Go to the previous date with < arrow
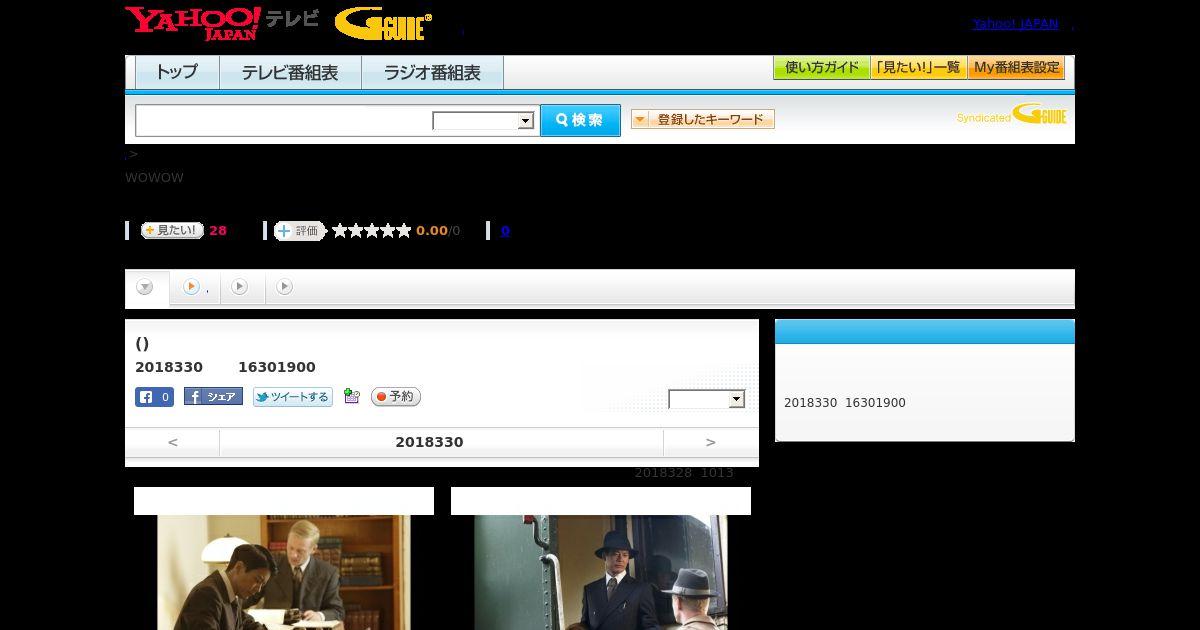 click(x=172, y=442)
